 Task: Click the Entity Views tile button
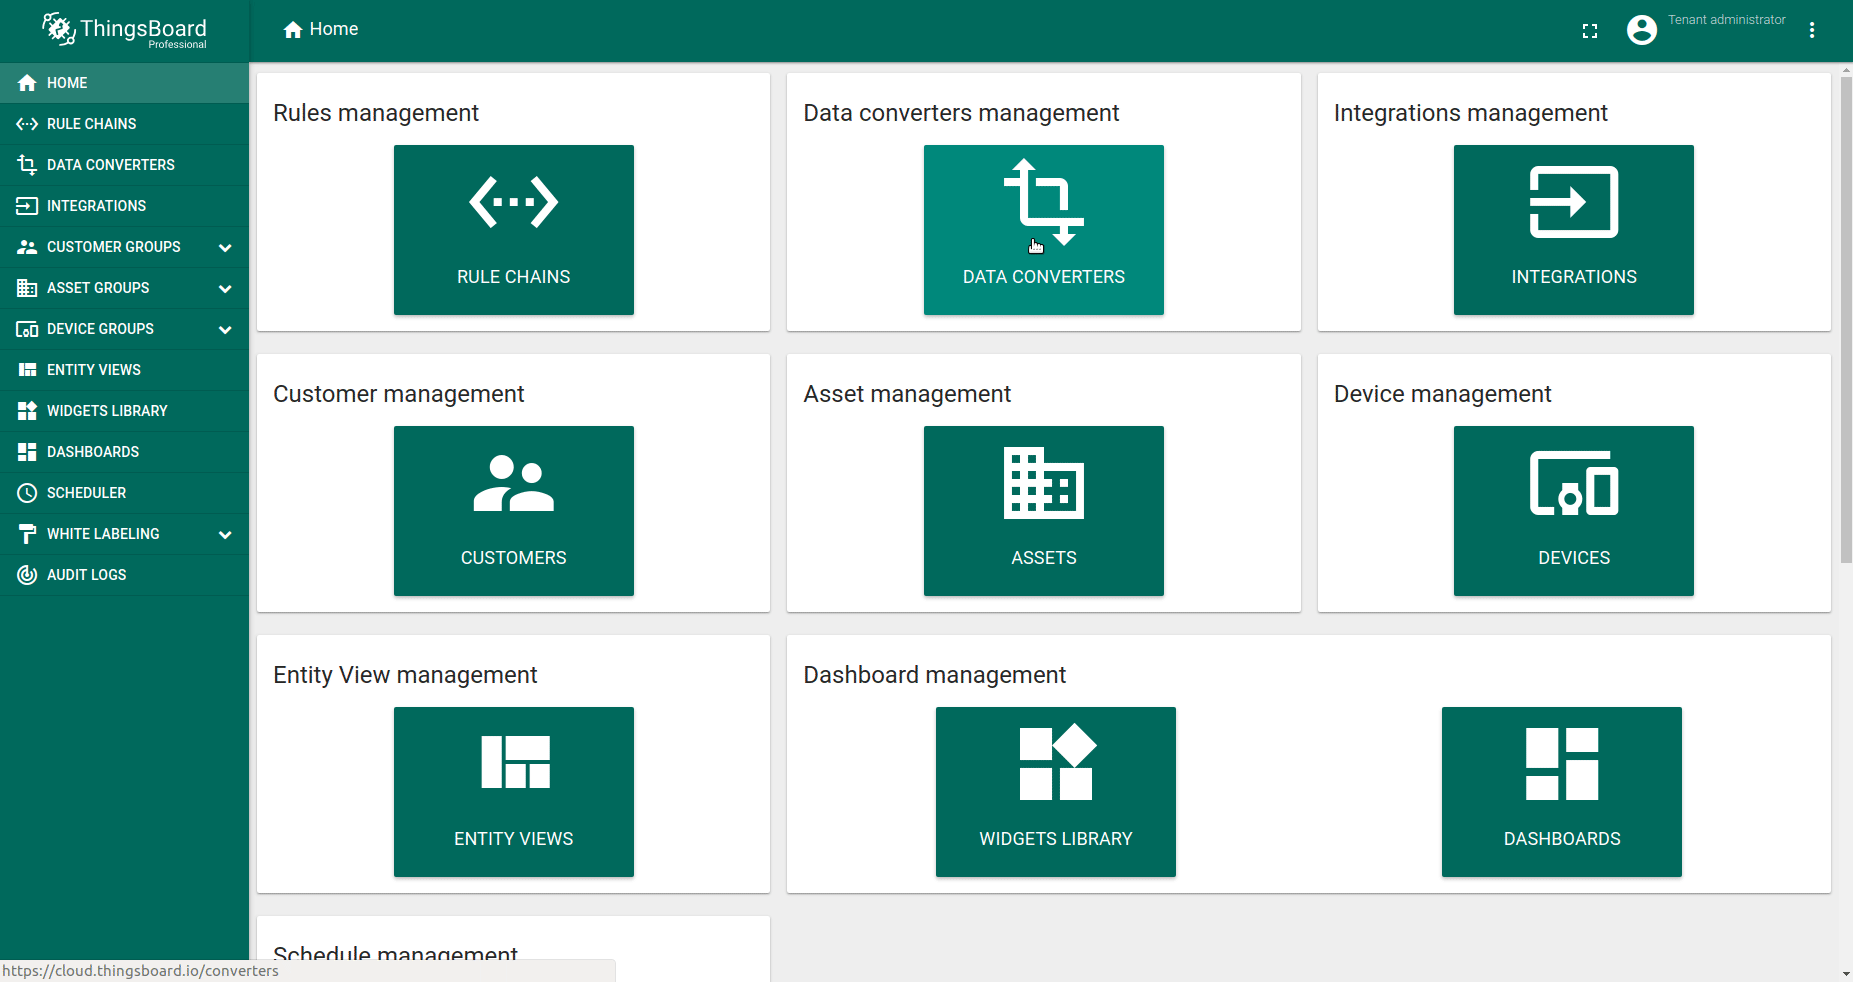(x=513, y=792)
